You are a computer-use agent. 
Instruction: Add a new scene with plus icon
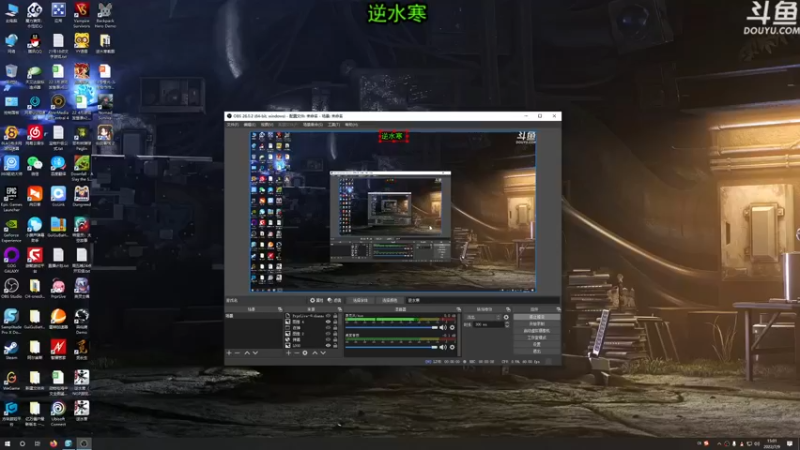point(229,353)
